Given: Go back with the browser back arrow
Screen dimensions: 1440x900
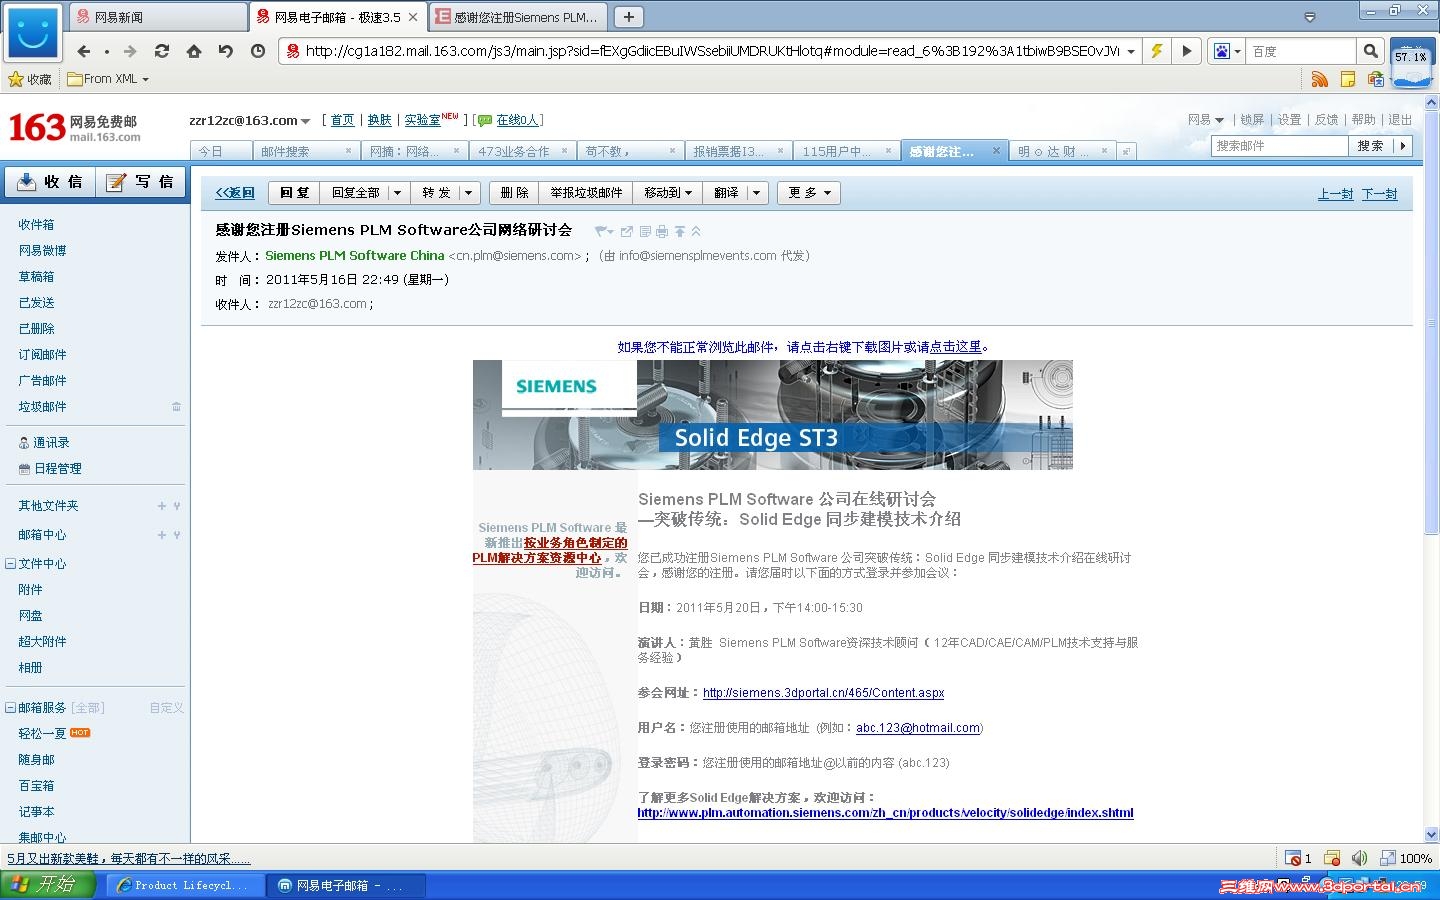Looking at the screenshot, I should coord(84,51).
